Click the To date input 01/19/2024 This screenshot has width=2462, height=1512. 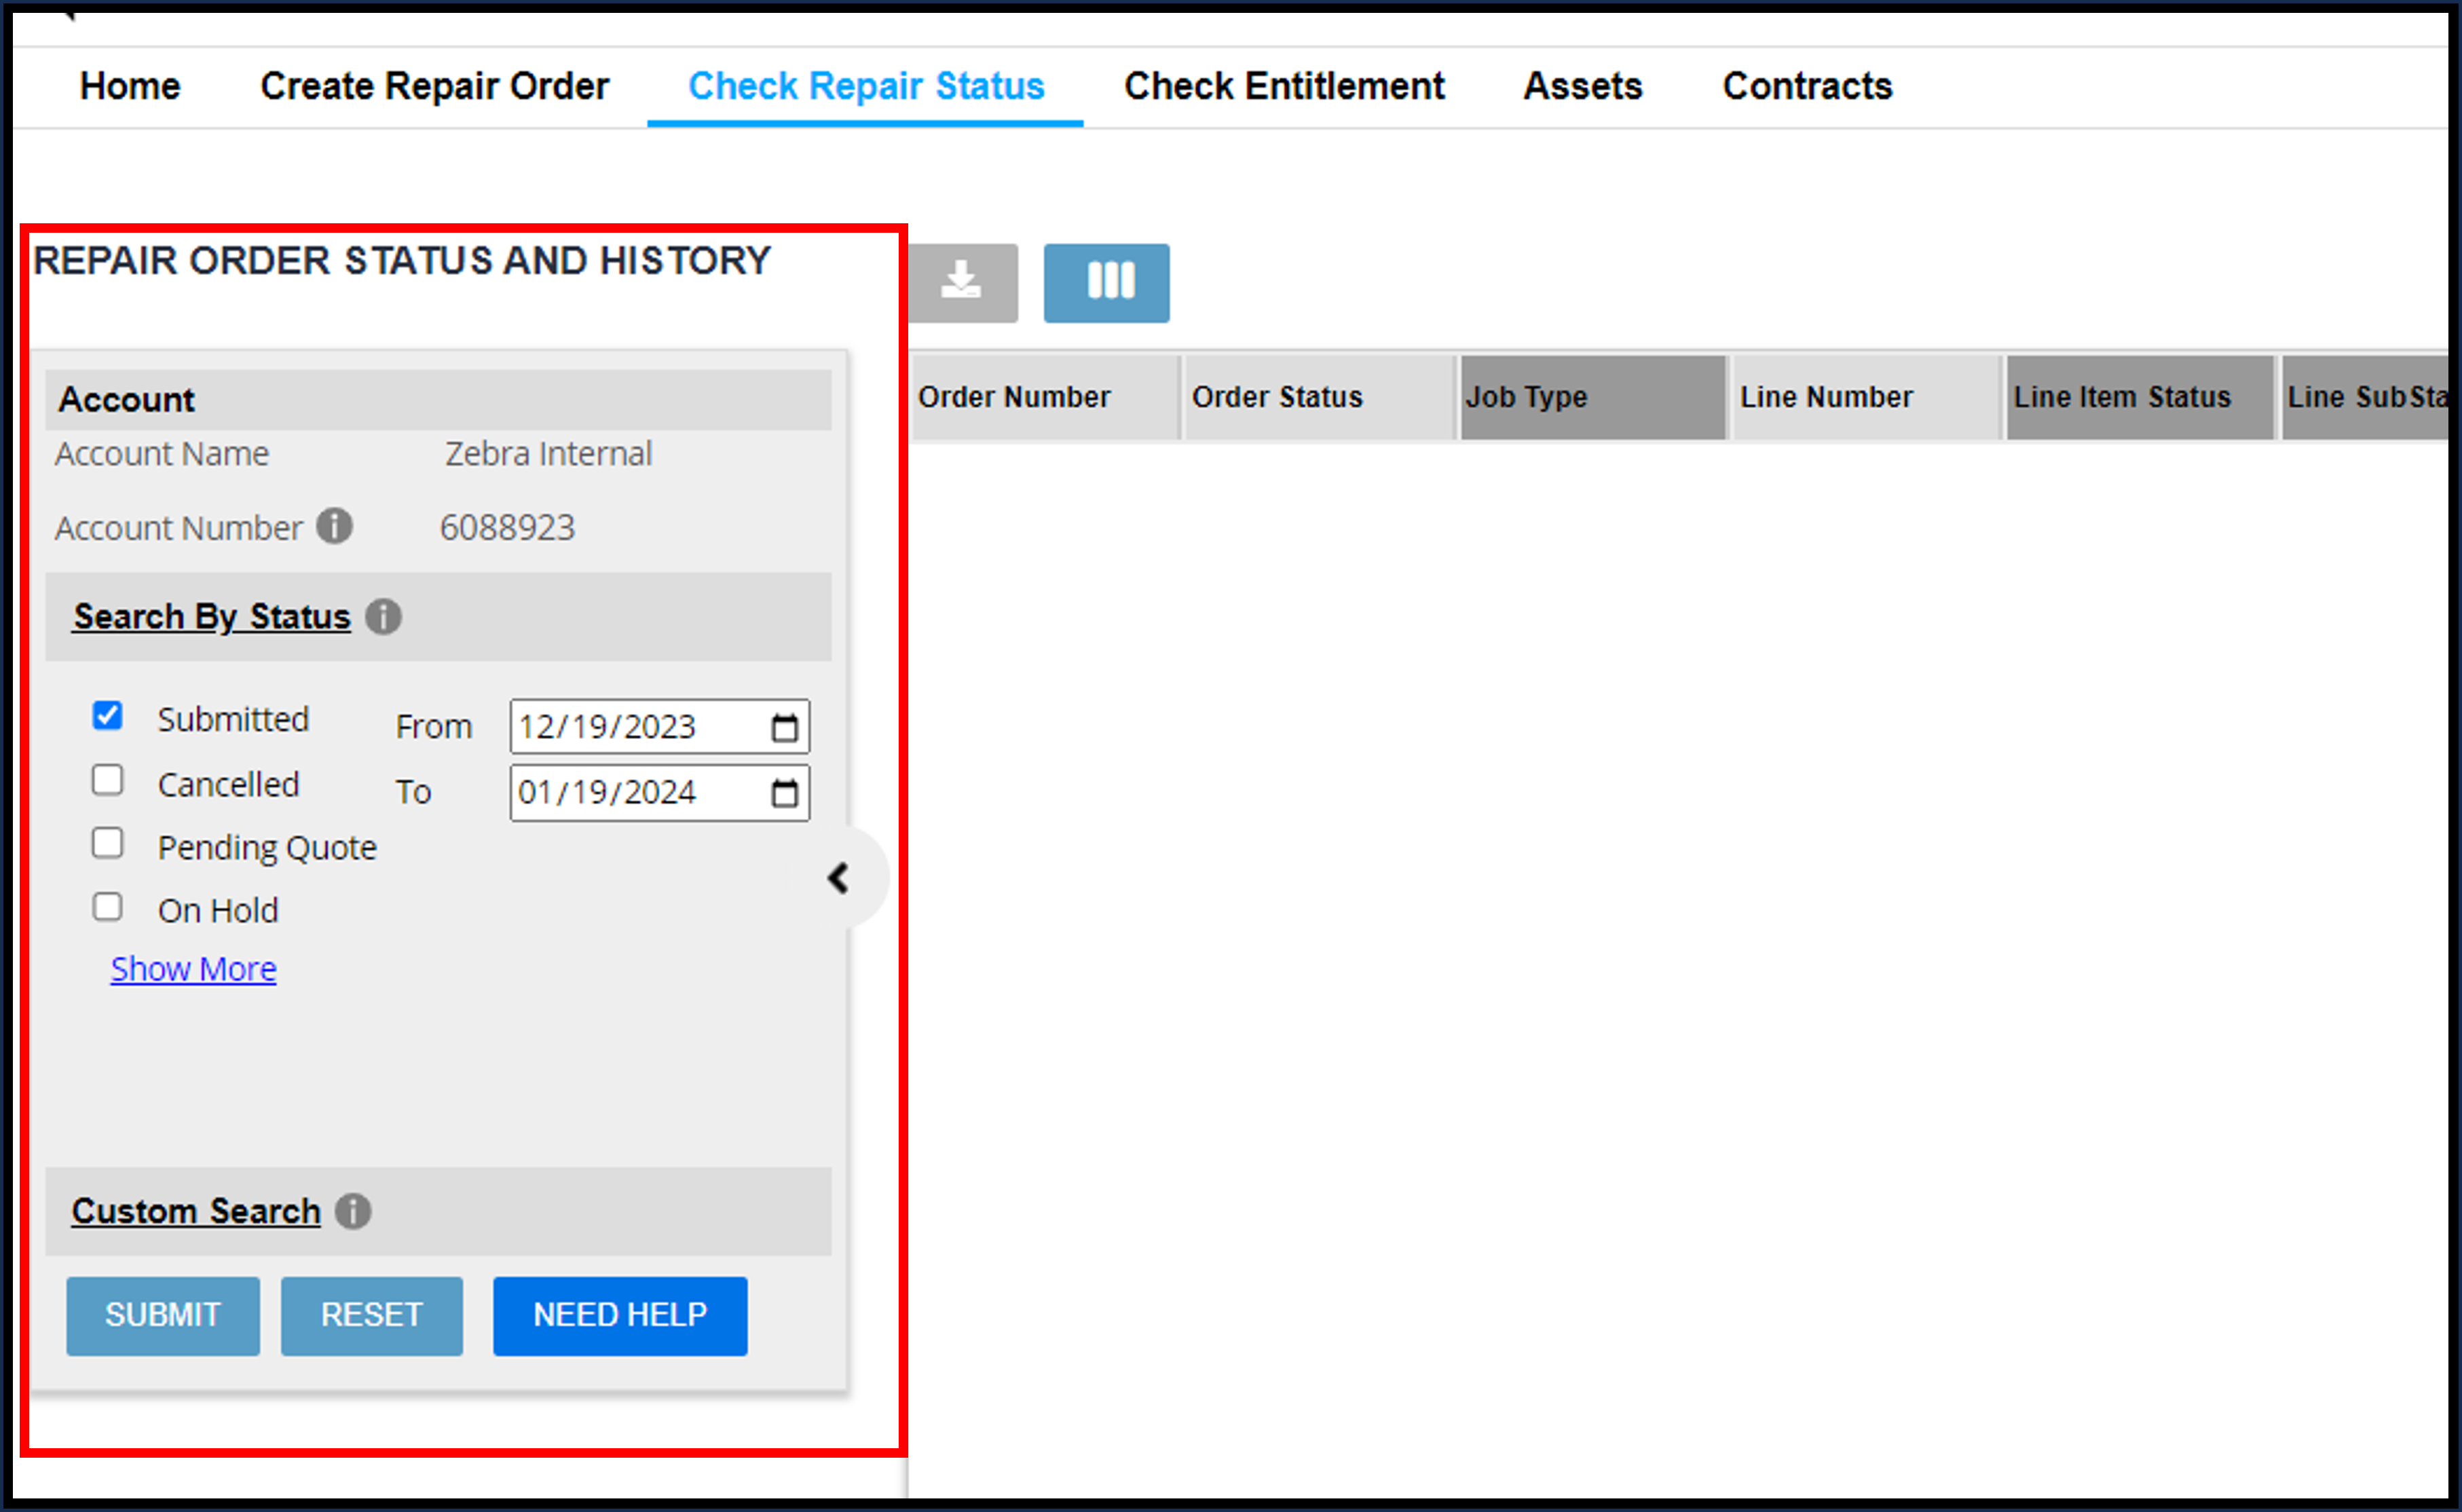(x=660, y=793)
